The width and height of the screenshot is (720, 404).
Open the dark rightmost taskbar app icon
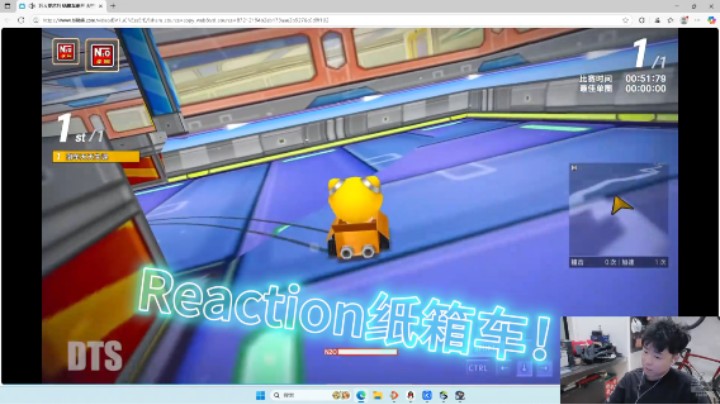(460, 395)
